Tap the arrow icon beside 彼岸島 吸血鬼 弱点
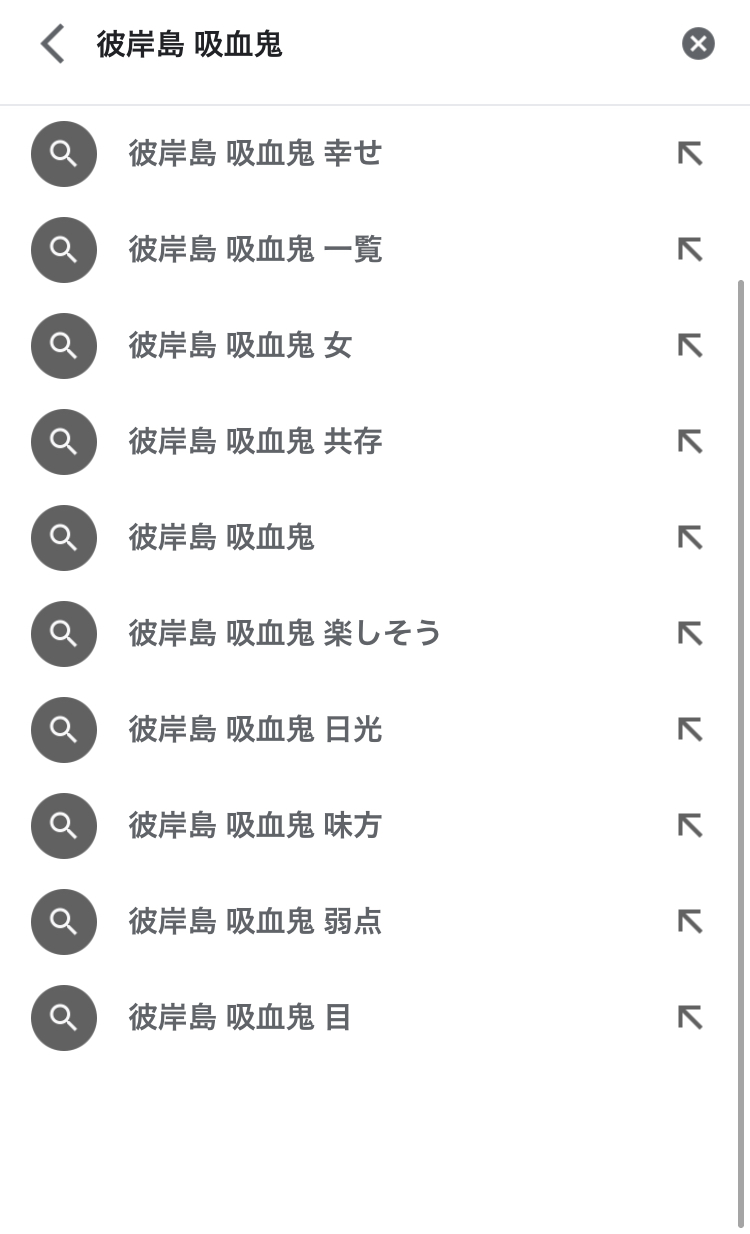Viewport: 750px width, 1234px height. click(690, 922)
